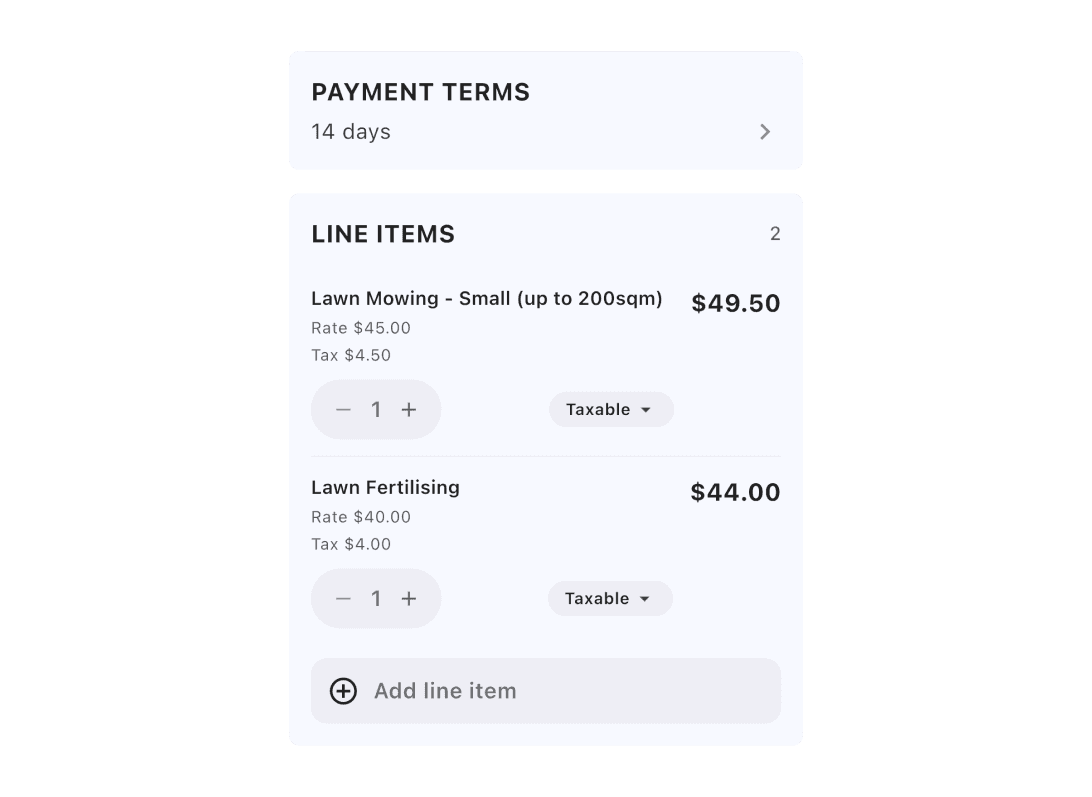Click the circled plus icon beside Add line item
The image size is (1092, 797).
343,691
